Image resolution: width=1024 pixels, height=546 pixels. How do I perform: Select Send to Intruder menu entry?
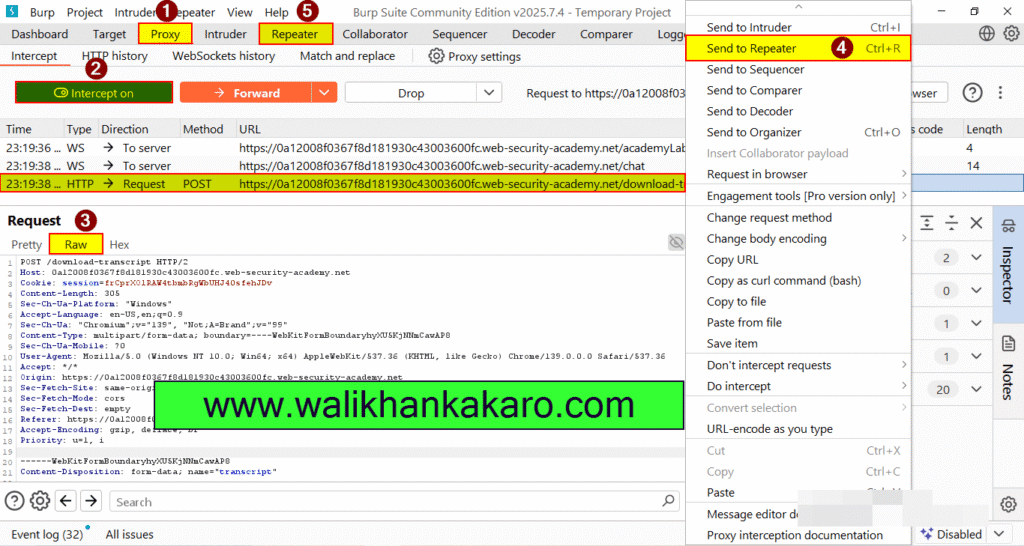point(798,27)
